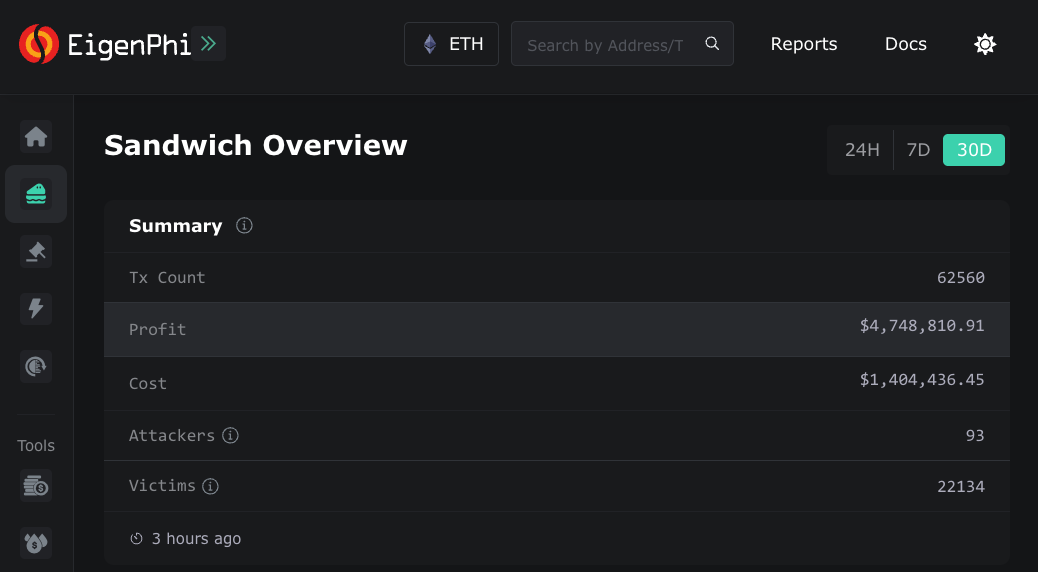The image size is (1038, 572).
Task: Click the info icon beside Summary
Action: click(x=244, y=226)
